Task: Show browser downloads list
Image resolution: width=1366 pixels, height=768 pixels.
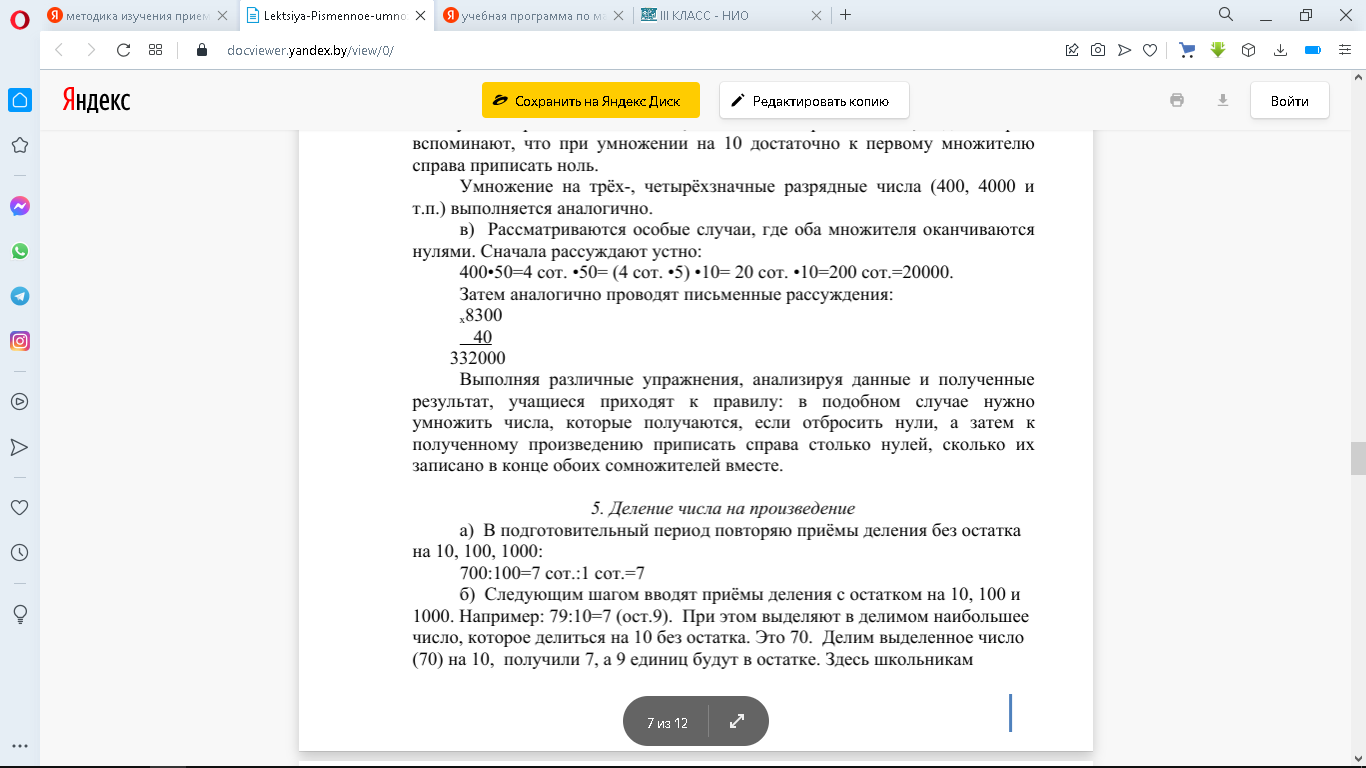Action: click(x=1279, y=50)
